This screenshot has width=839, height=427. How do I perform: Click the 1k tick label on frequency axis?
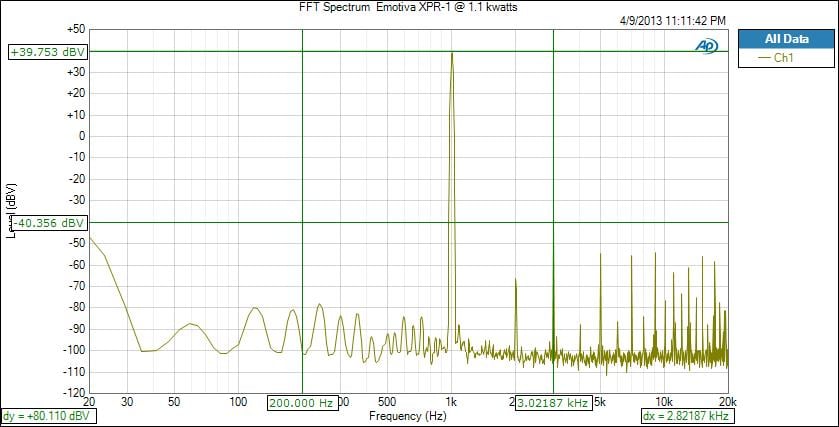coord(452,401)
